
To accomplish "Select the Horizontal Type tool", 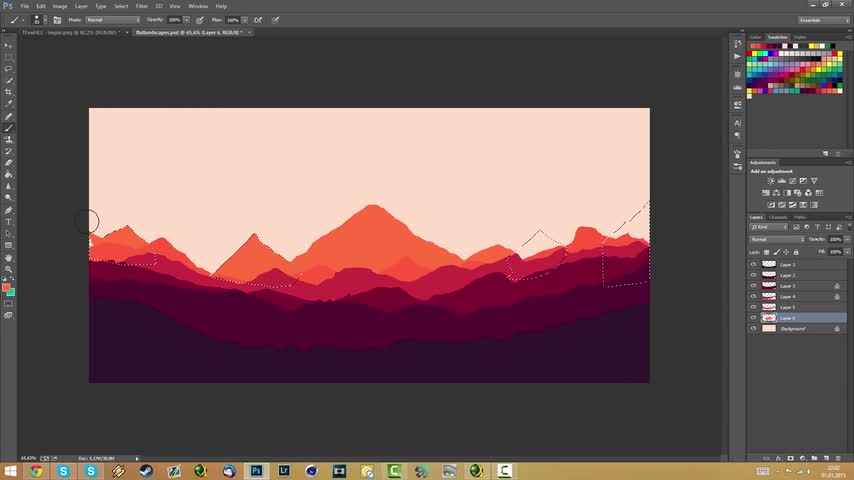I will (8, 222).
